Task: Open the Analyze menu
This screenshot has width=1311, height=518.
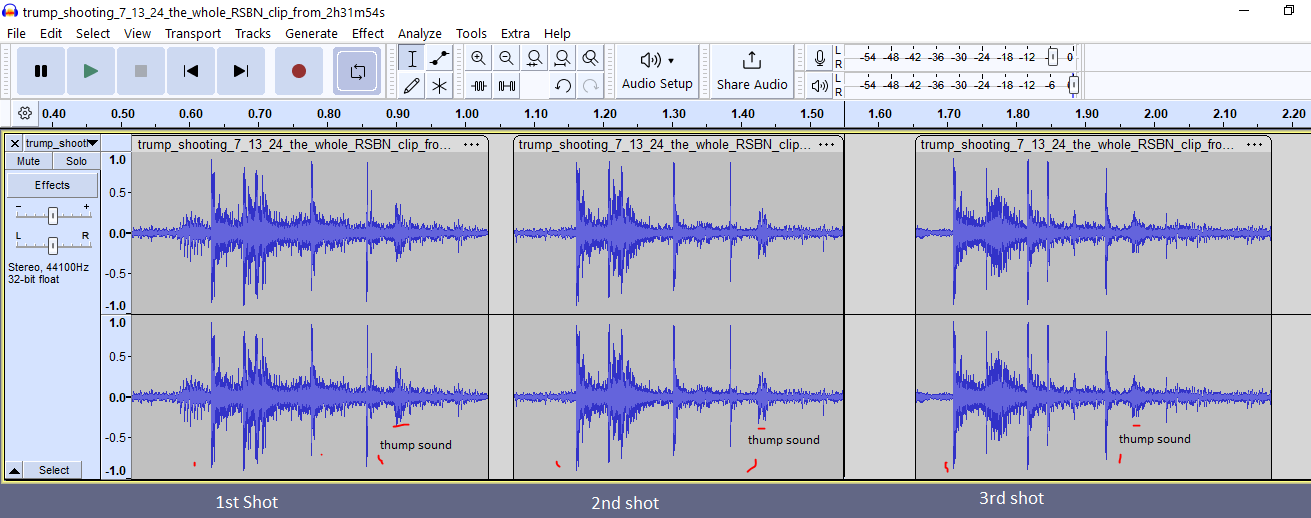Action: pyautogui.click(x=420, y=33)
